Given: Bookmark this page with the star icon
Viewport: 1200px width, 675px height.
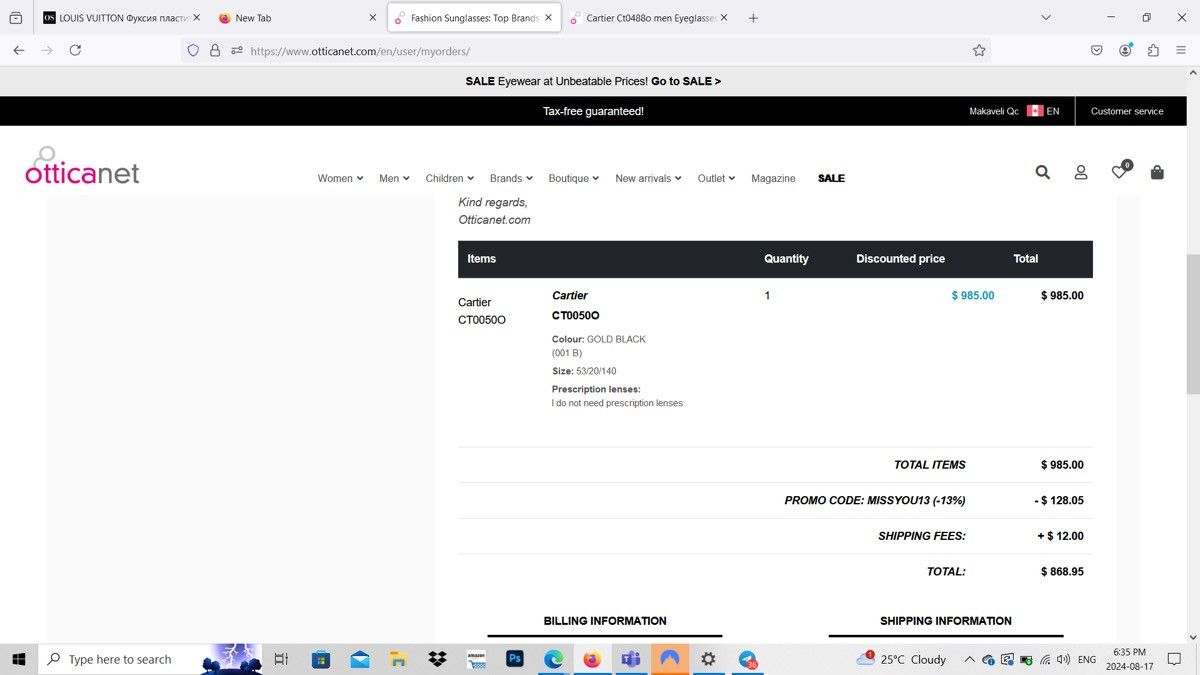Looking at the screenshot, I should (x=979, y=50).
